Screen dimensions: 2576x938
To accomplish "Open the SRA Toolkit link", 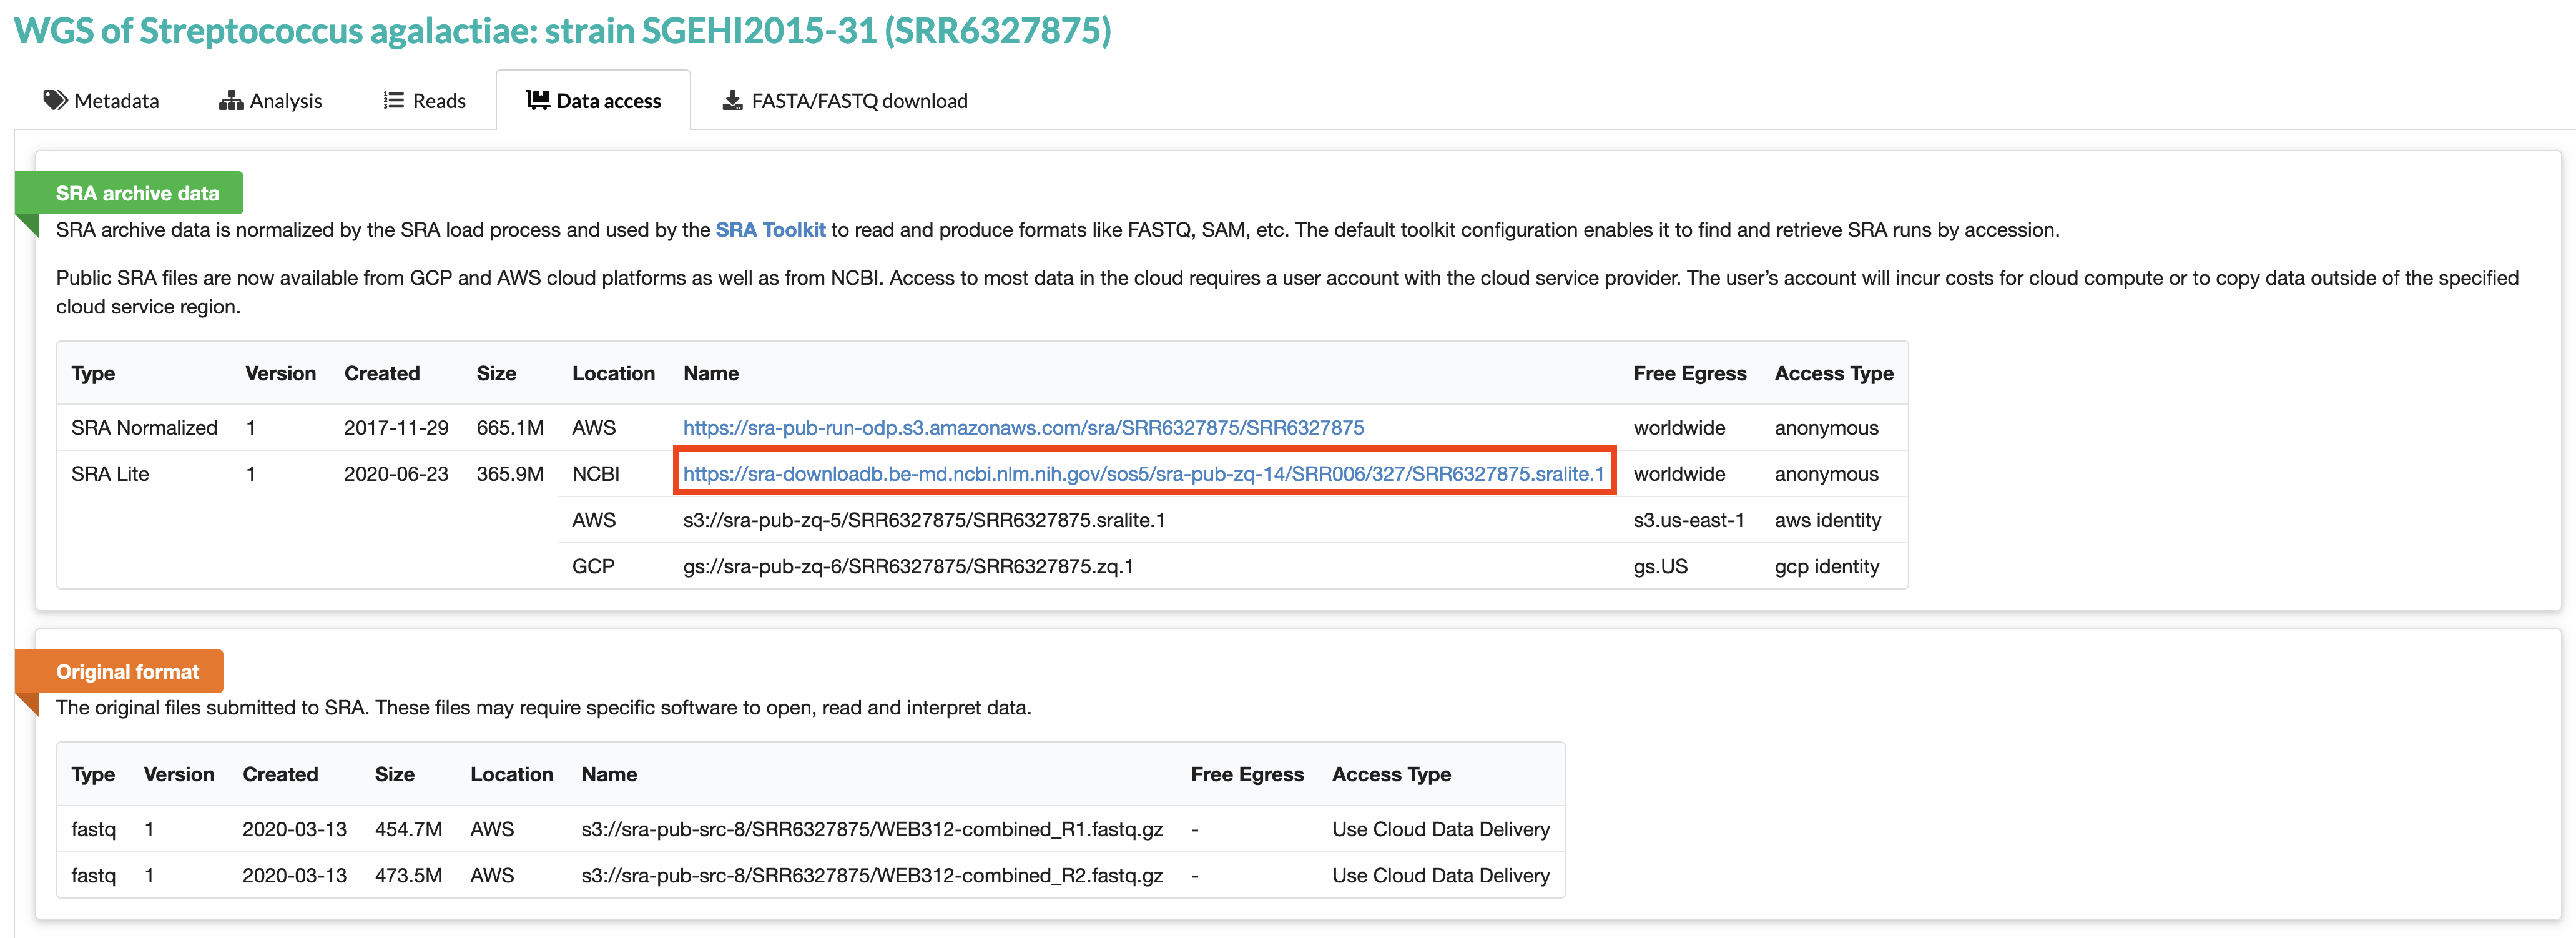I will (x=770, y=230).
